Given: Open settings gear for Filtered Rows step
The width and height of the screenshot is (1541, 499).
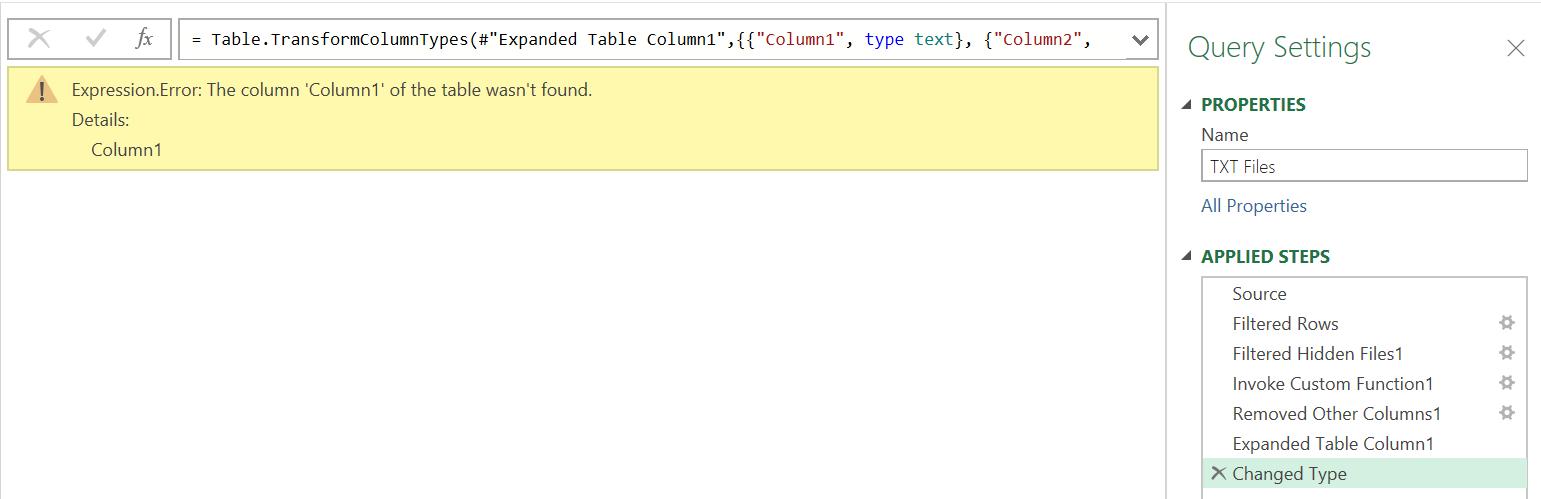Looking at the screenshot, I should (1507, 323).
